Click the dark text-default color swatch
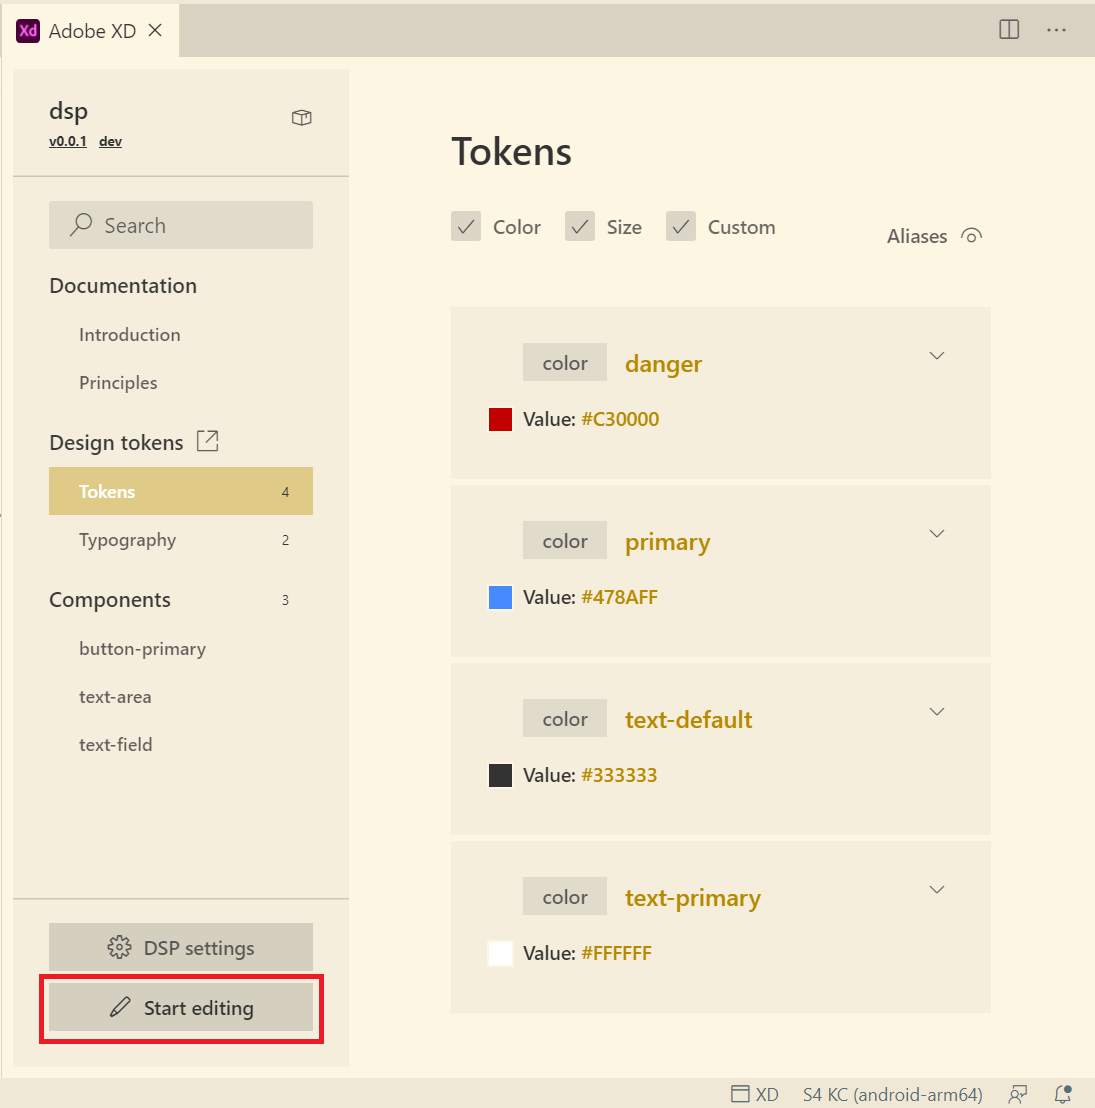1095x1108 pixels. coord(500,775)
